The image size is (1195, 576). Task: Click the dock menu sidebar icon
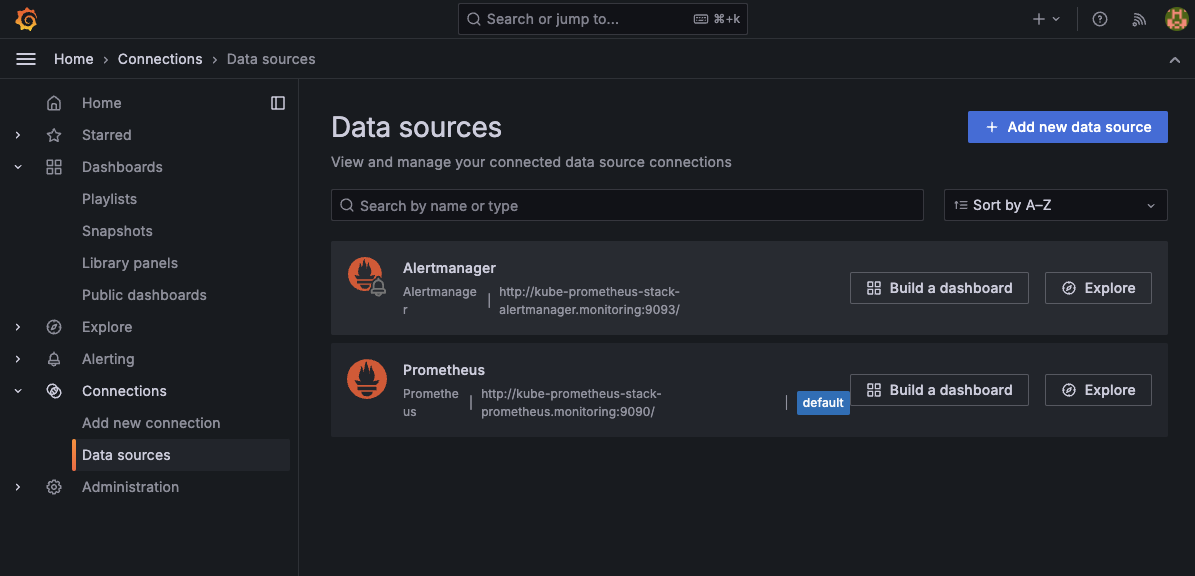click(x=278, y=103)
